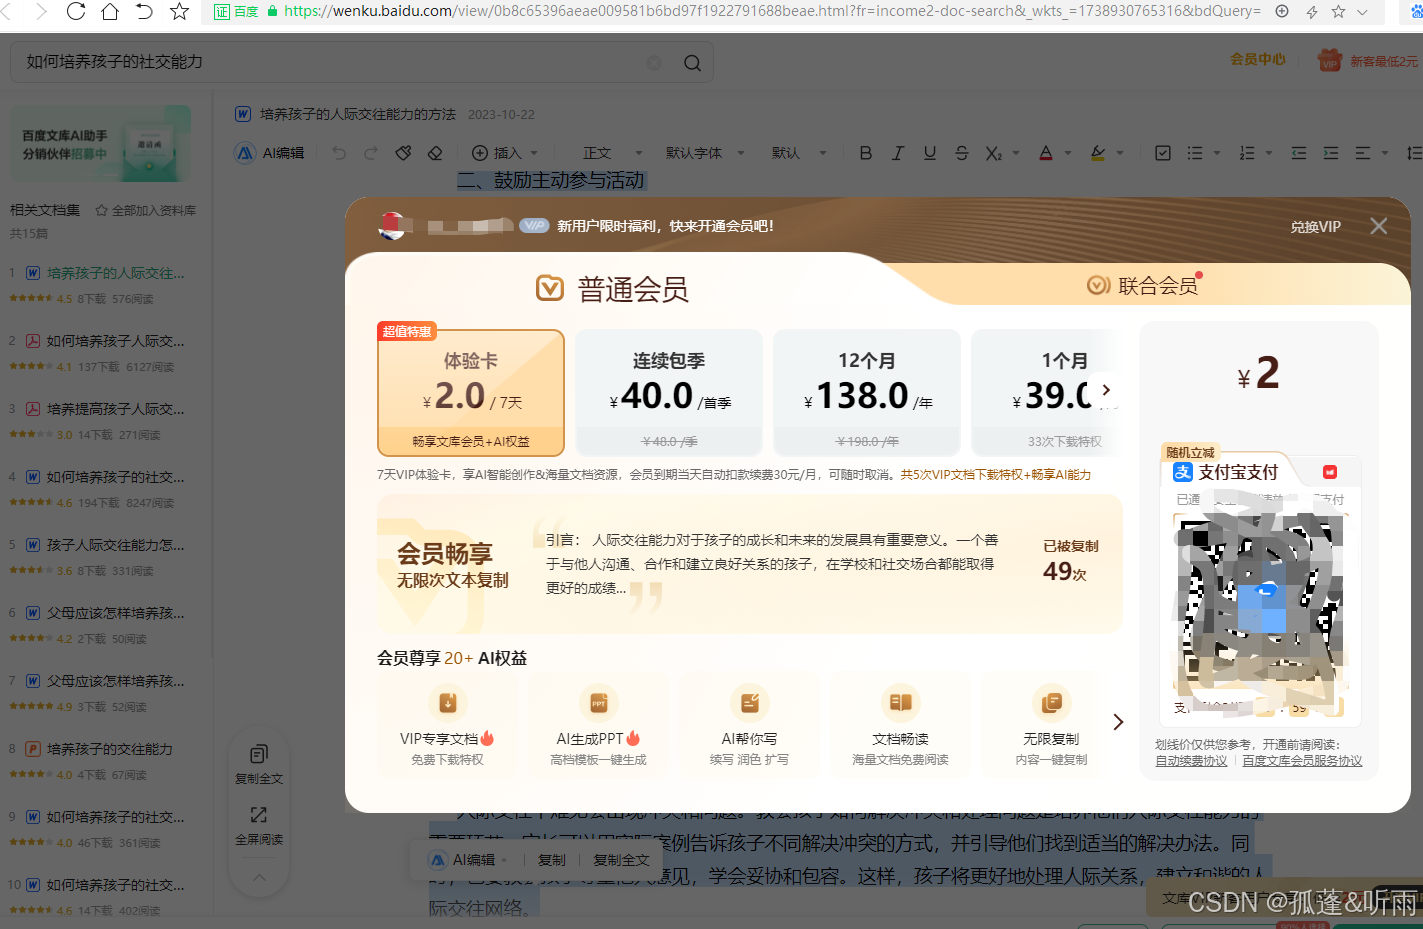Screen dimensions: 1423x929
Task: Click the lightning speed-mode icon in address bar
Action: tap(1311, 11)
